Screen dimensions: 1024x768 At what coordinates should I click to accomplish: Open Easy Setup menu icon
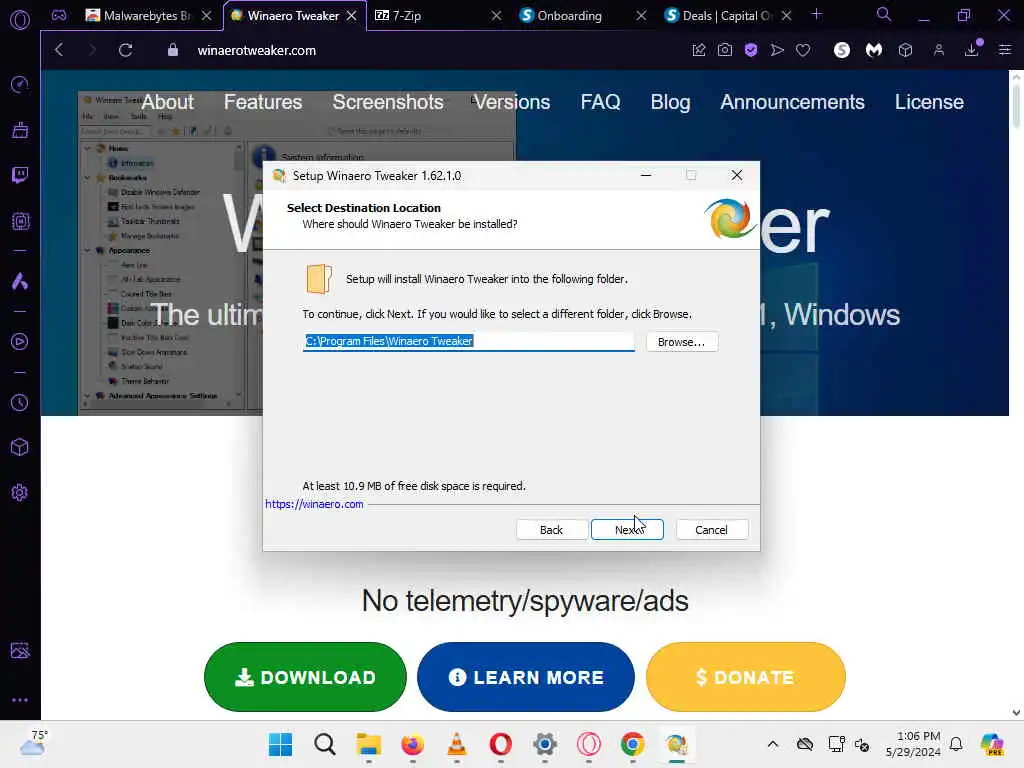tap(1004, 50)
